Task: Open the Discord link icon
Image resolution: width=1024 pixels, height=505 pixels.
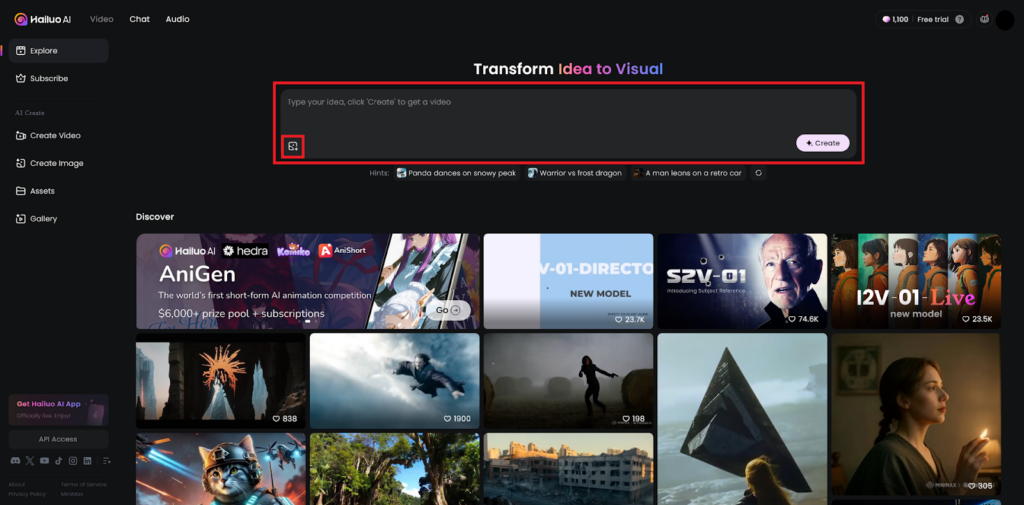Action: [x=15, y=461]
